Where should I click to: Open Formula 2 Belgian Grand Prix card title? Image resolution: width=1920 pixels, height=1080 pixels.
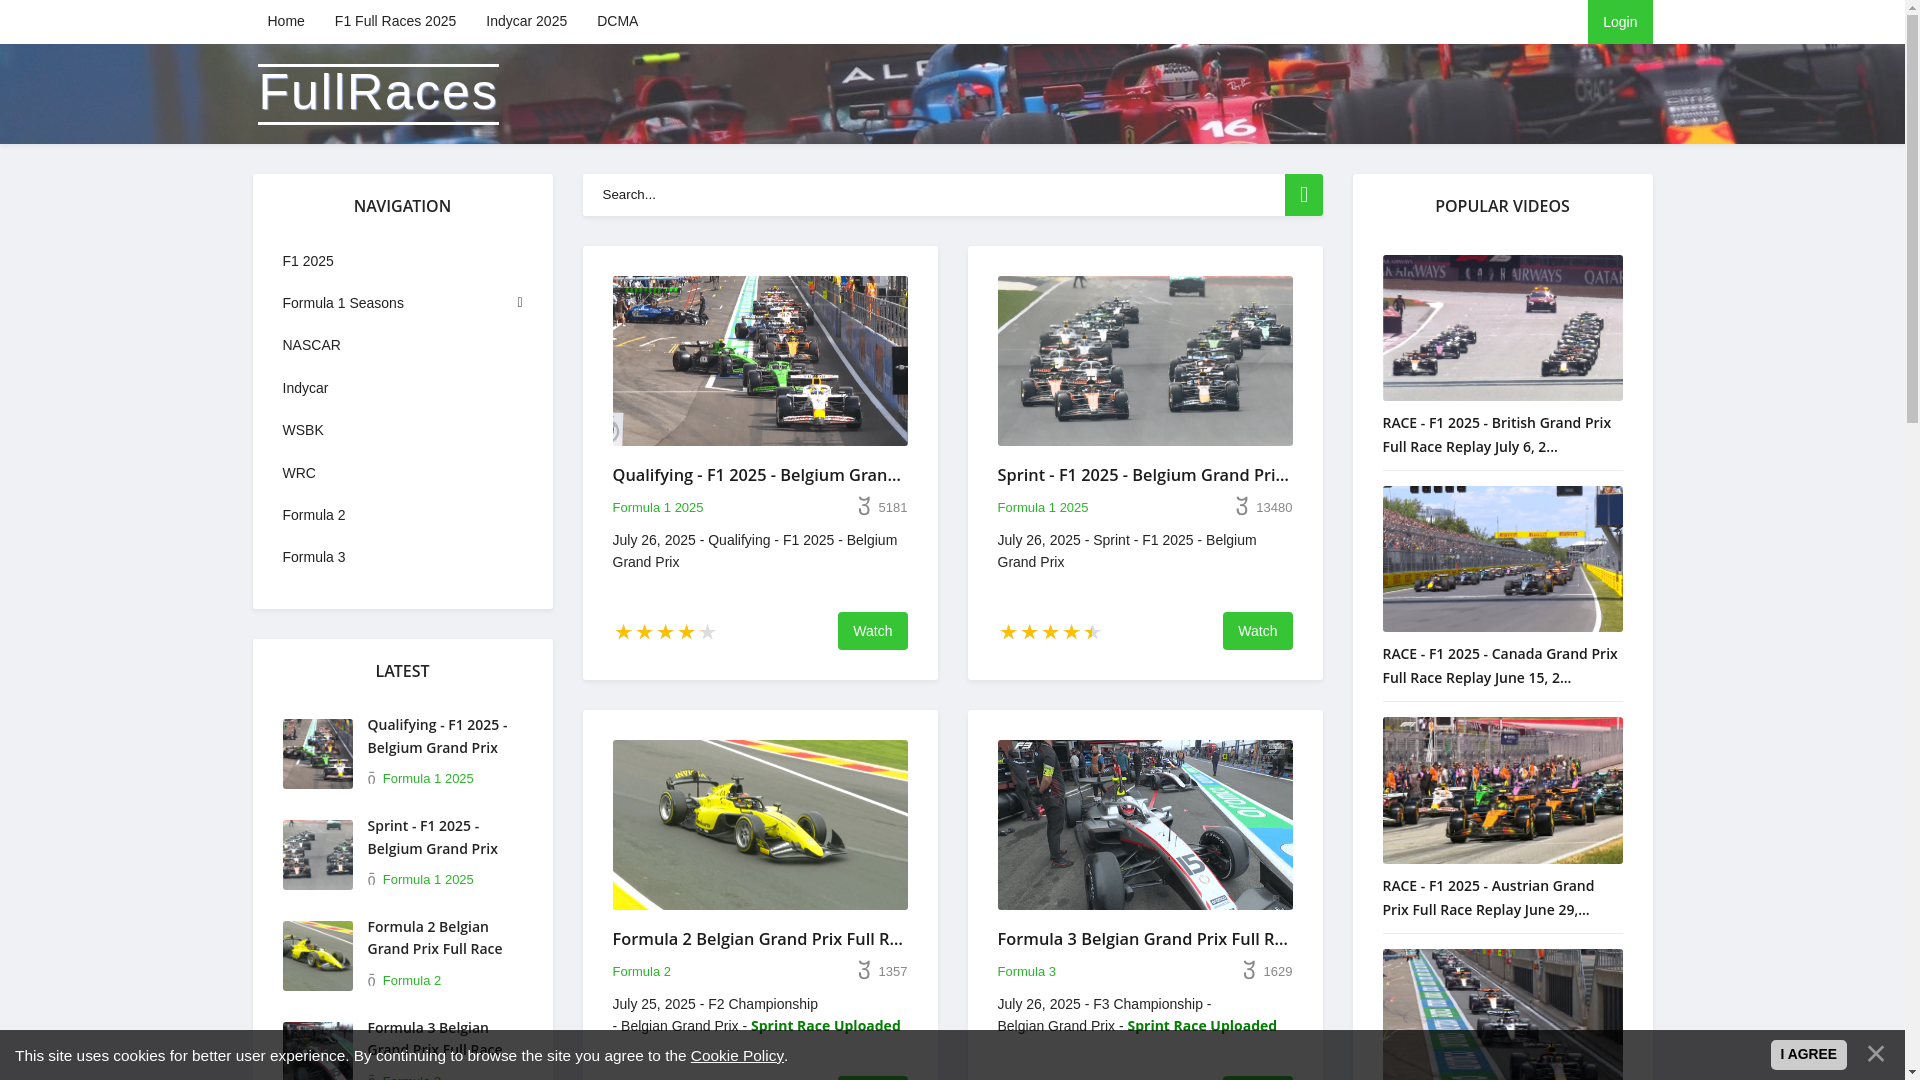[x=757, y=939]
